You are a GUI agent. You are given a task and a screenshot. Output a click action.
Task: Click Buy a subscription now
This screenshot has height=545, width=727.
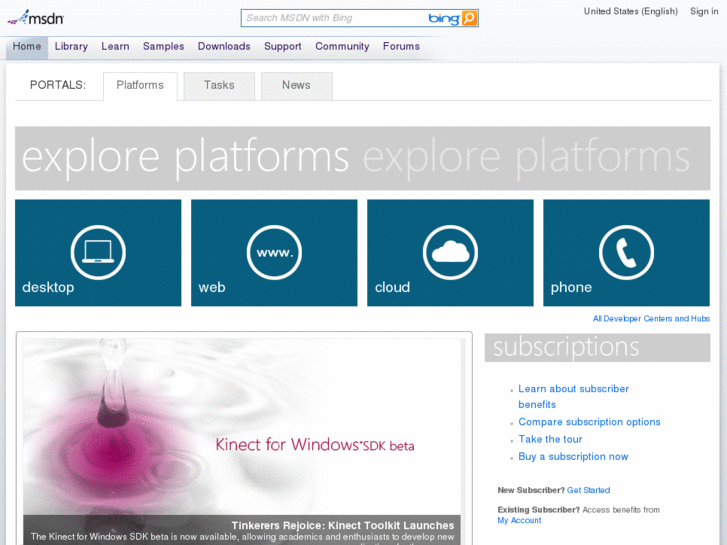tap(573, 457)
